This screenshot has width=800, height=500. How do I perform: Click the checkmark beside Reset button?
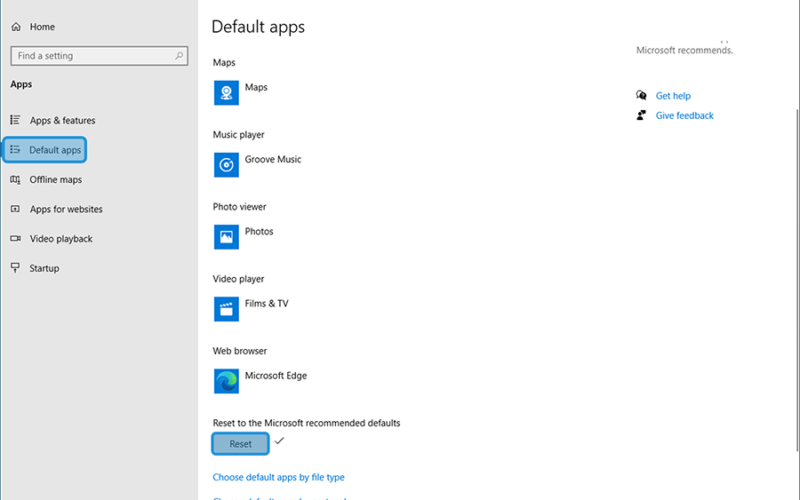point(279,441)
